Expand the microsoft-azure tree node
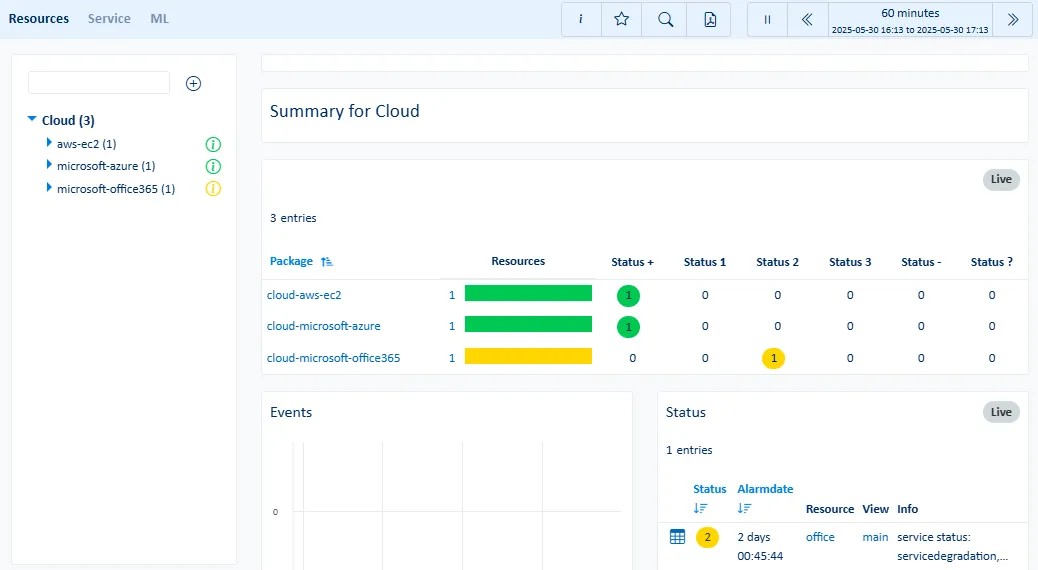The height and width of the screenshot is (570, 1038). tap(49, 165)
